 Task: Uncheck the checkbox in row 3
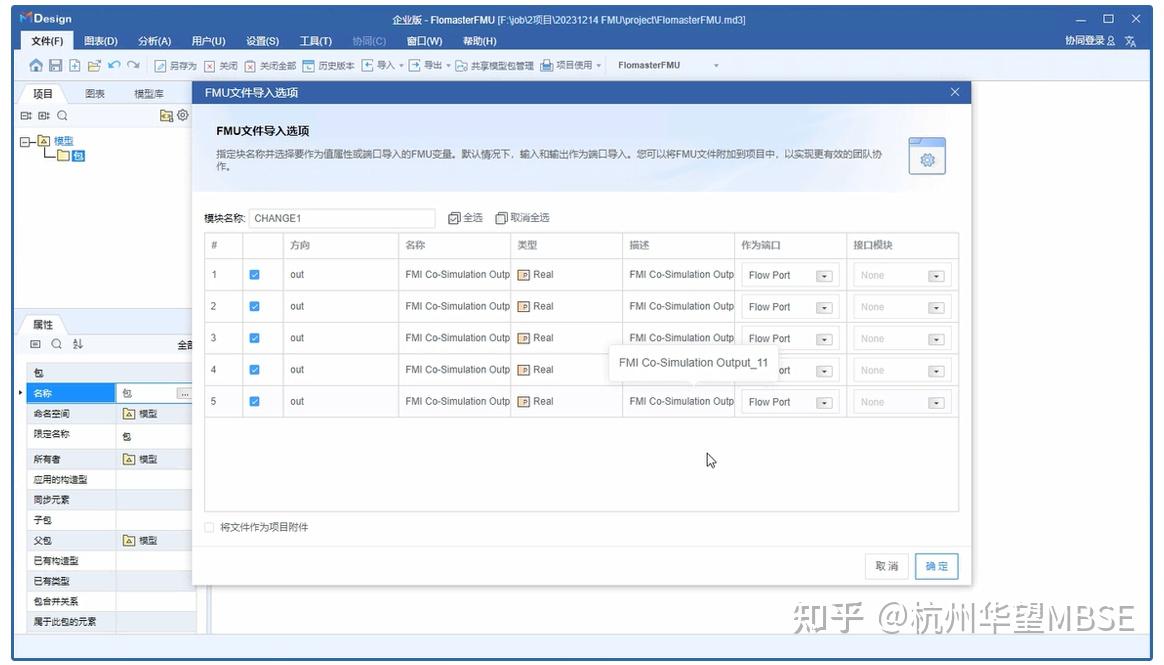pos(255,338)
